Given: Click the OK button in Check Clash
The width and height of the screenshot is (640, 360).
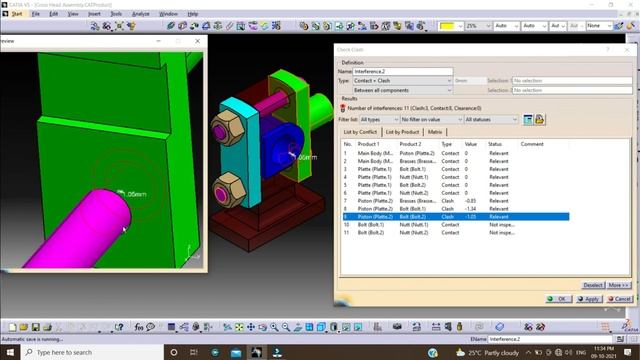Looking at the screenshot, I should click(558, 299).
